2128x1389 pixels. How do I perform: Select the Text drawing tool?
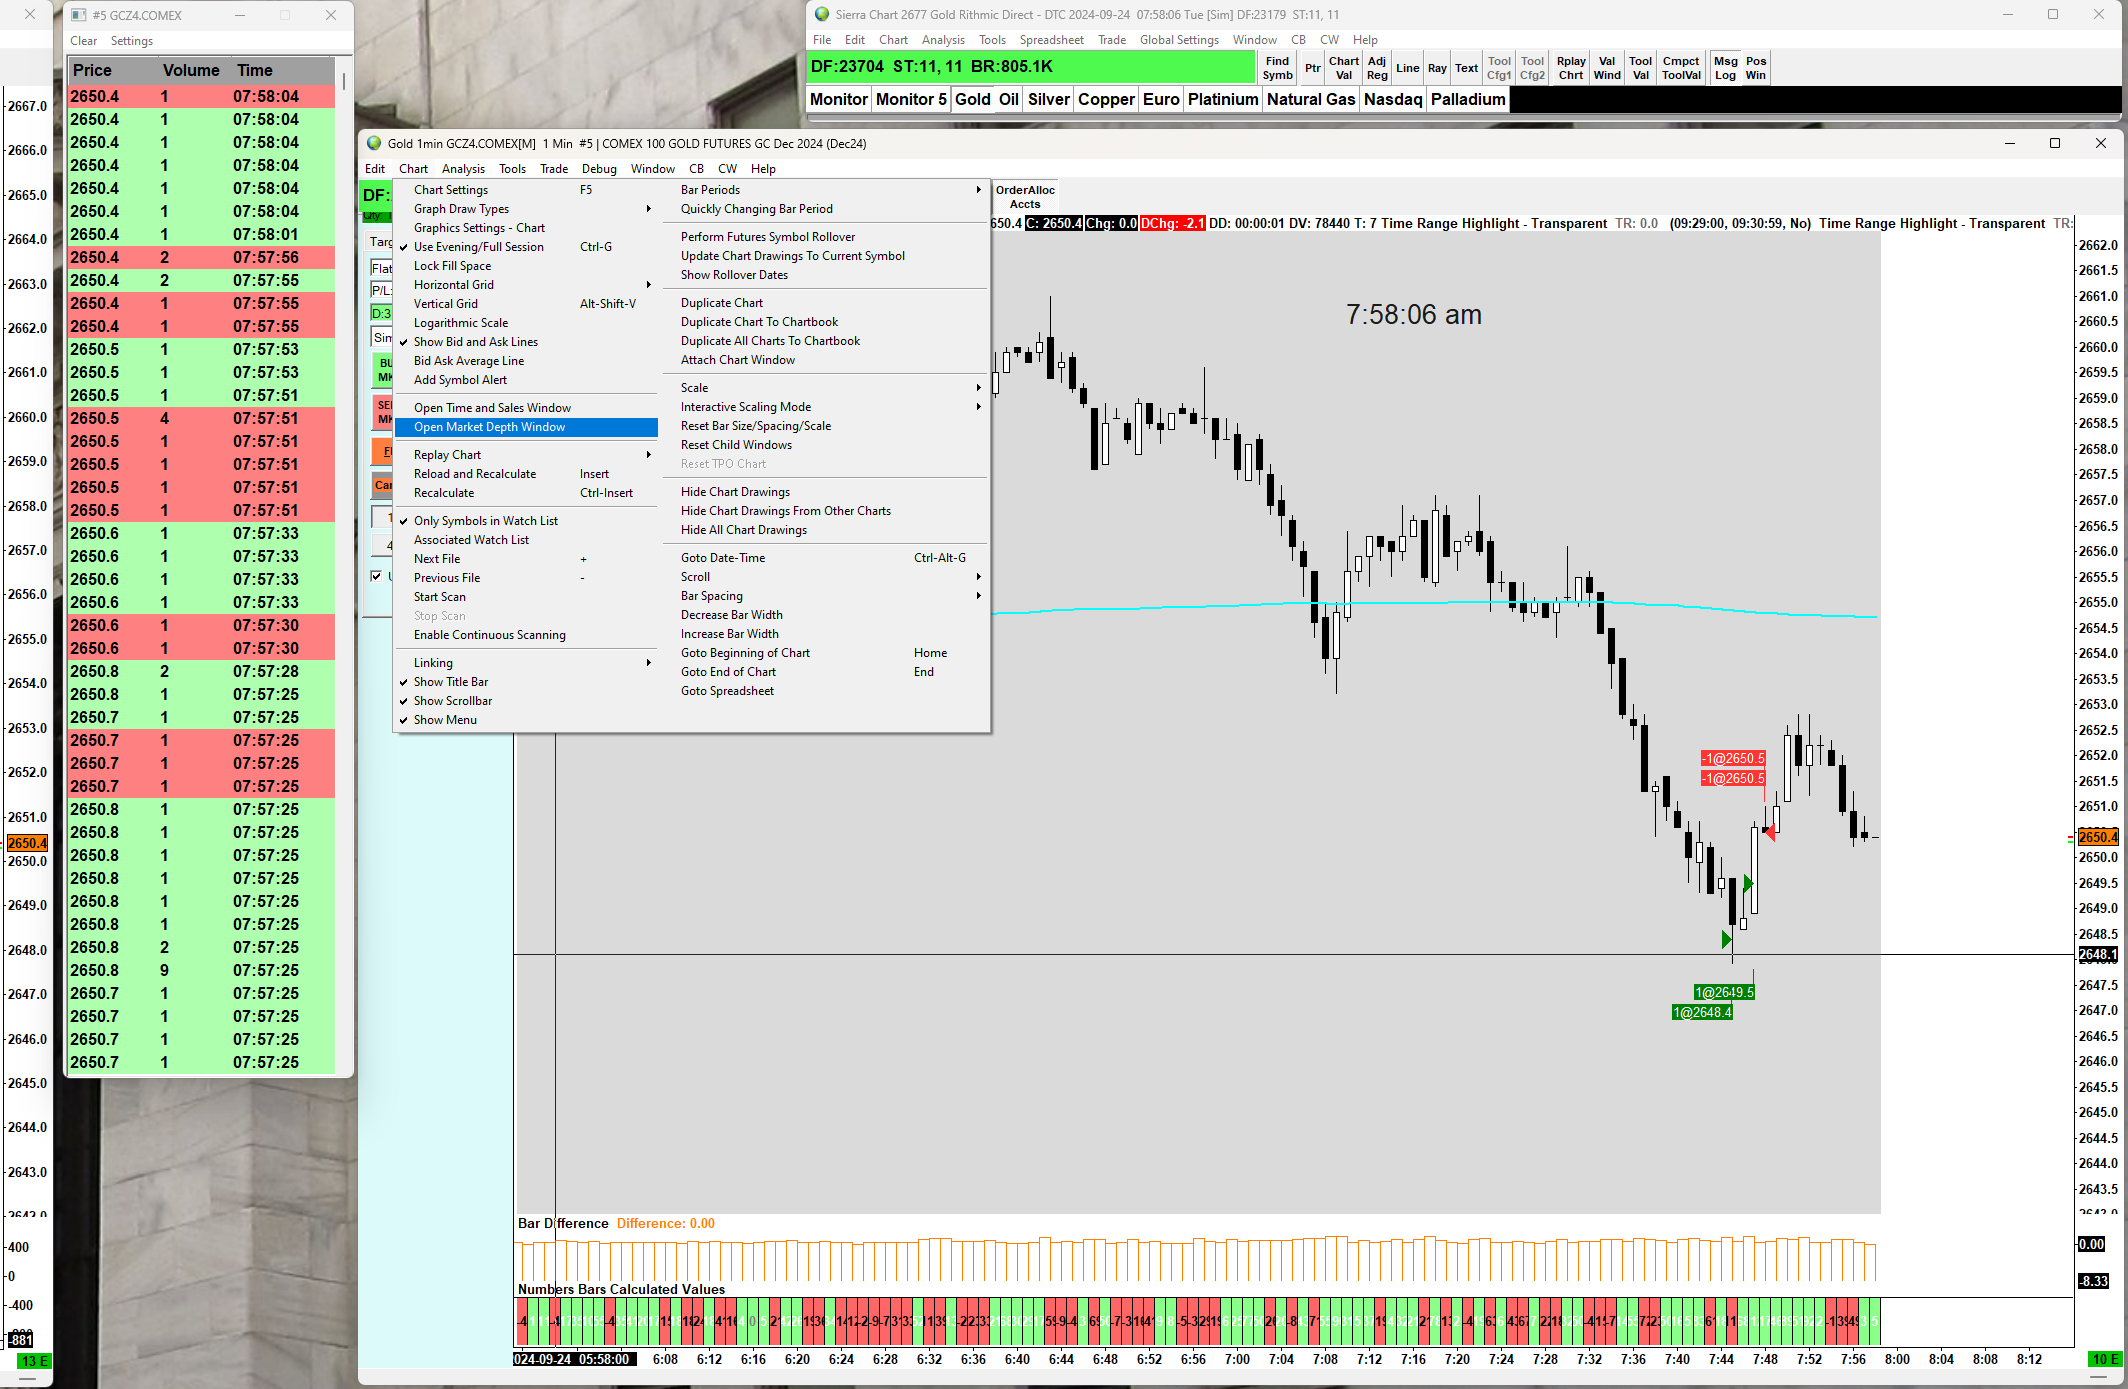(1466, 68)
